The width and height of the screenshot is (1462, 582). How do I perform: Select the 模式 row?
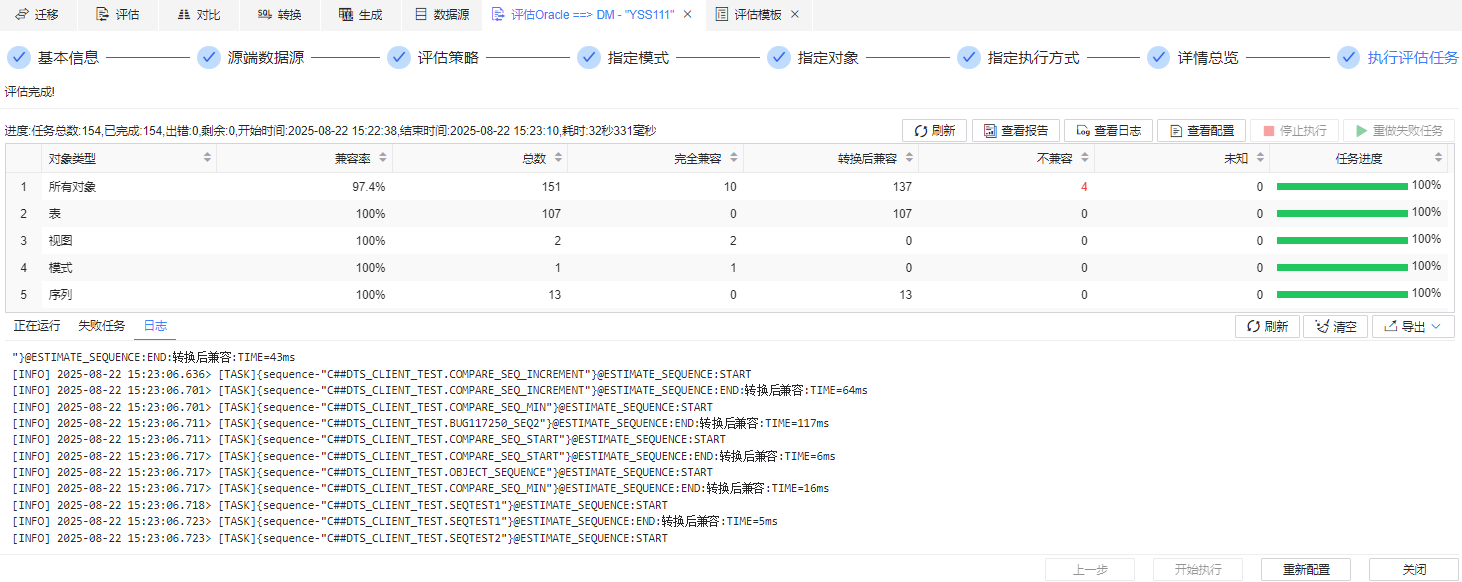click(728, 268)
